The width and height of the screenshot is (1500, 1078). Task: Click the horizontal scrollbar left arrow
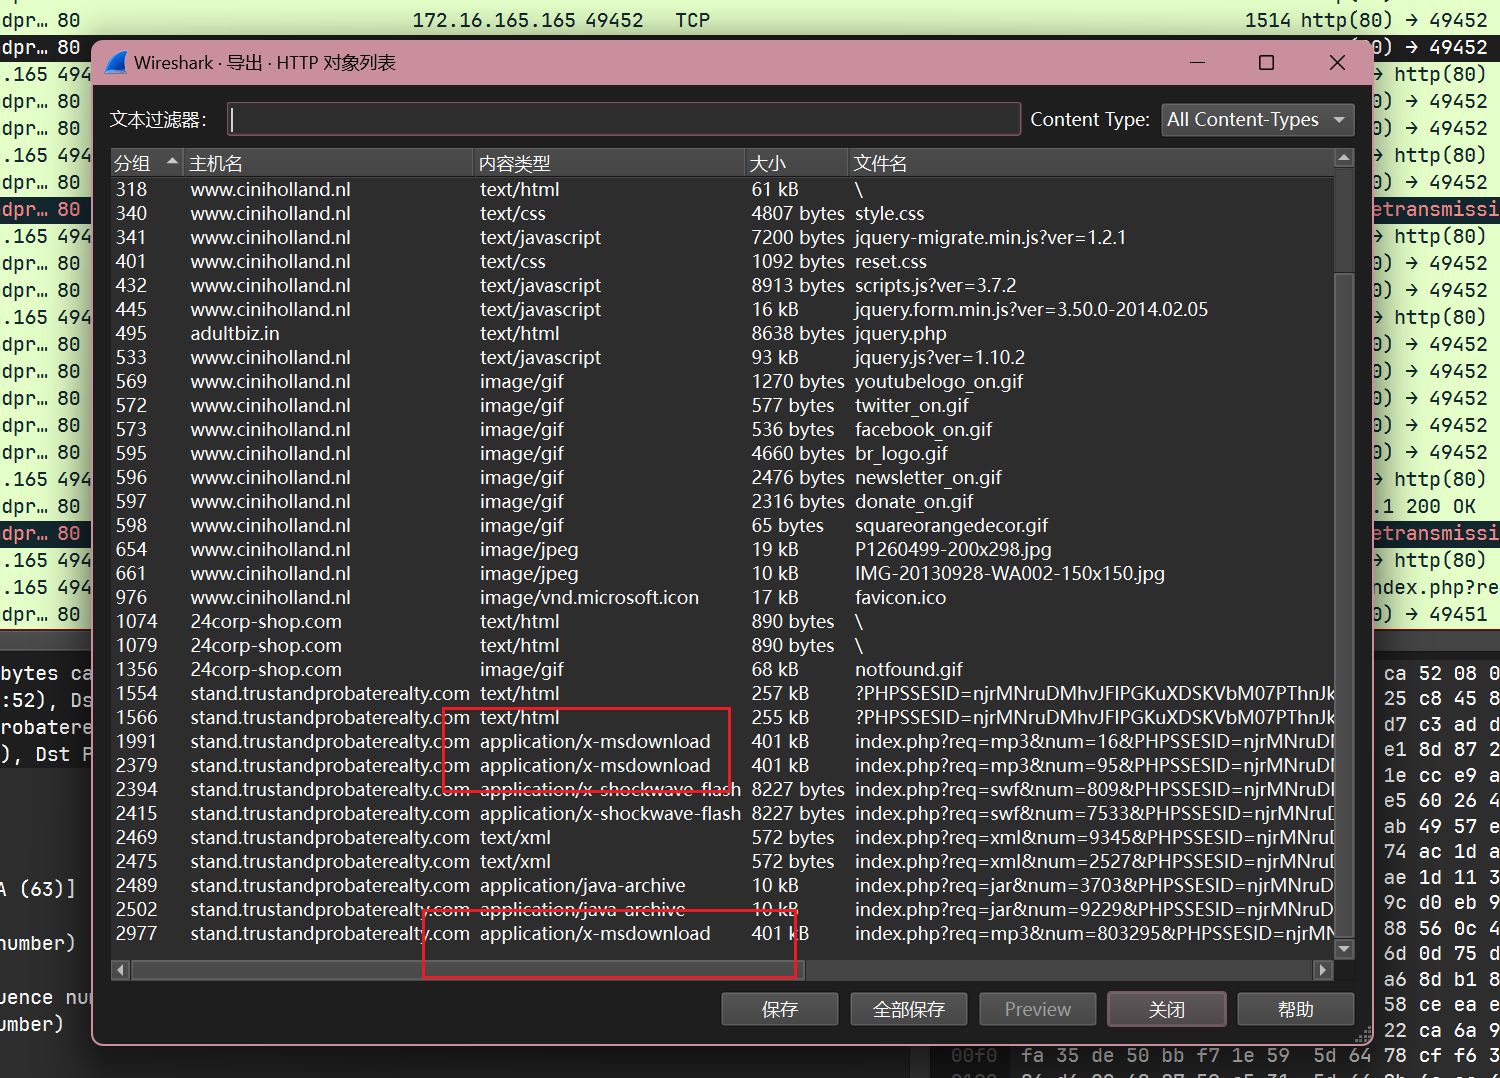(121, 969)
